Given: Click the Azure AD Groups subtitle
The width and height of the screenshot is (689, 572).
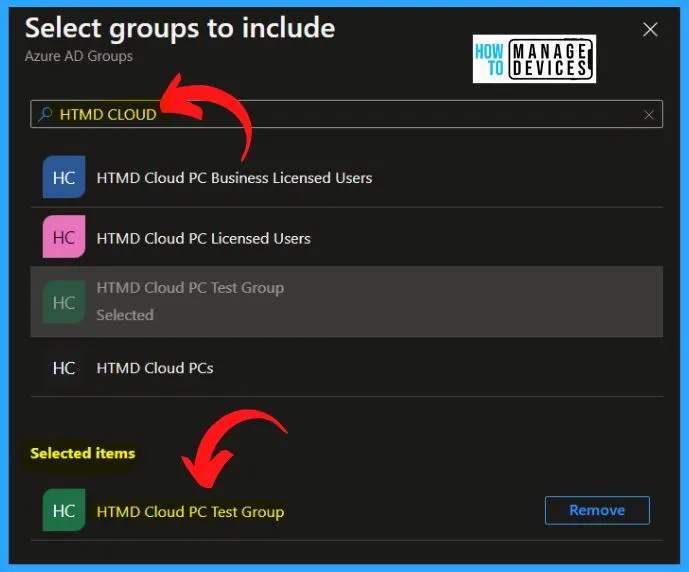Looking at the screenshot, I should pos(79,56).
